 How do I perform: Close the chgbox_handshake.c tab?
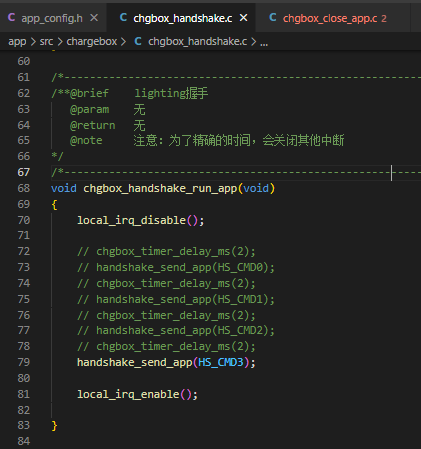coord(244,18)
